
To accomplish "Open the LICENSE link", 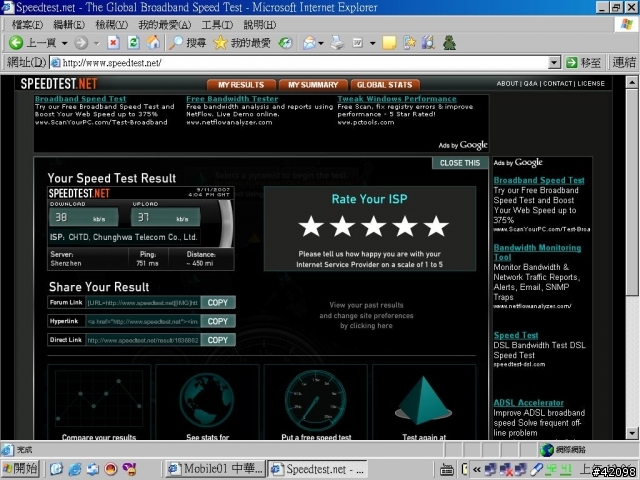I will (591, 83).
